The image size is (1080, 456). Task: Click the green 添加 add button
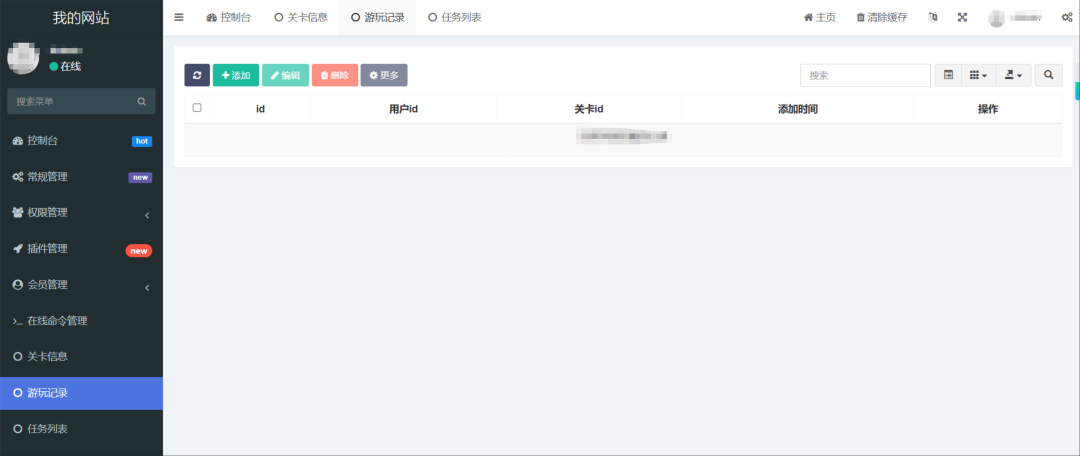[x=236, y=75]
